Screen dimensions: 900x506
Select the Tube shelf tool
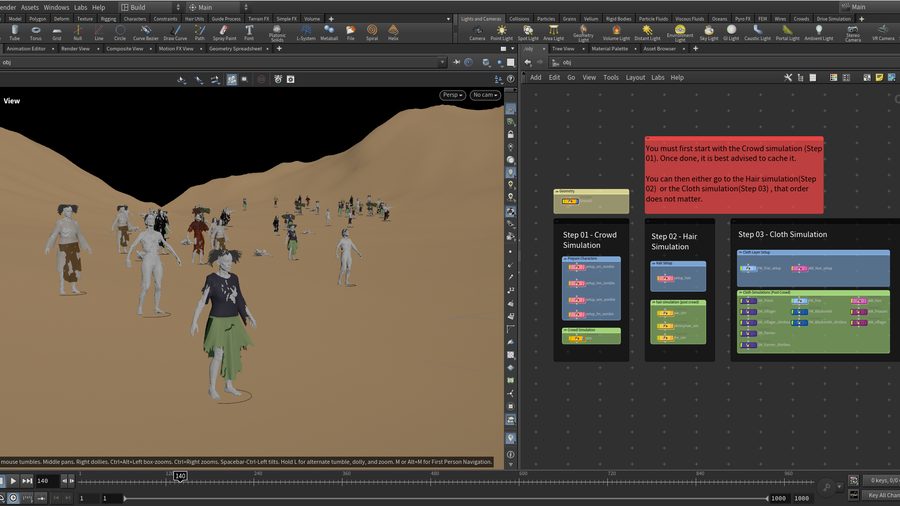coord(14,32)
